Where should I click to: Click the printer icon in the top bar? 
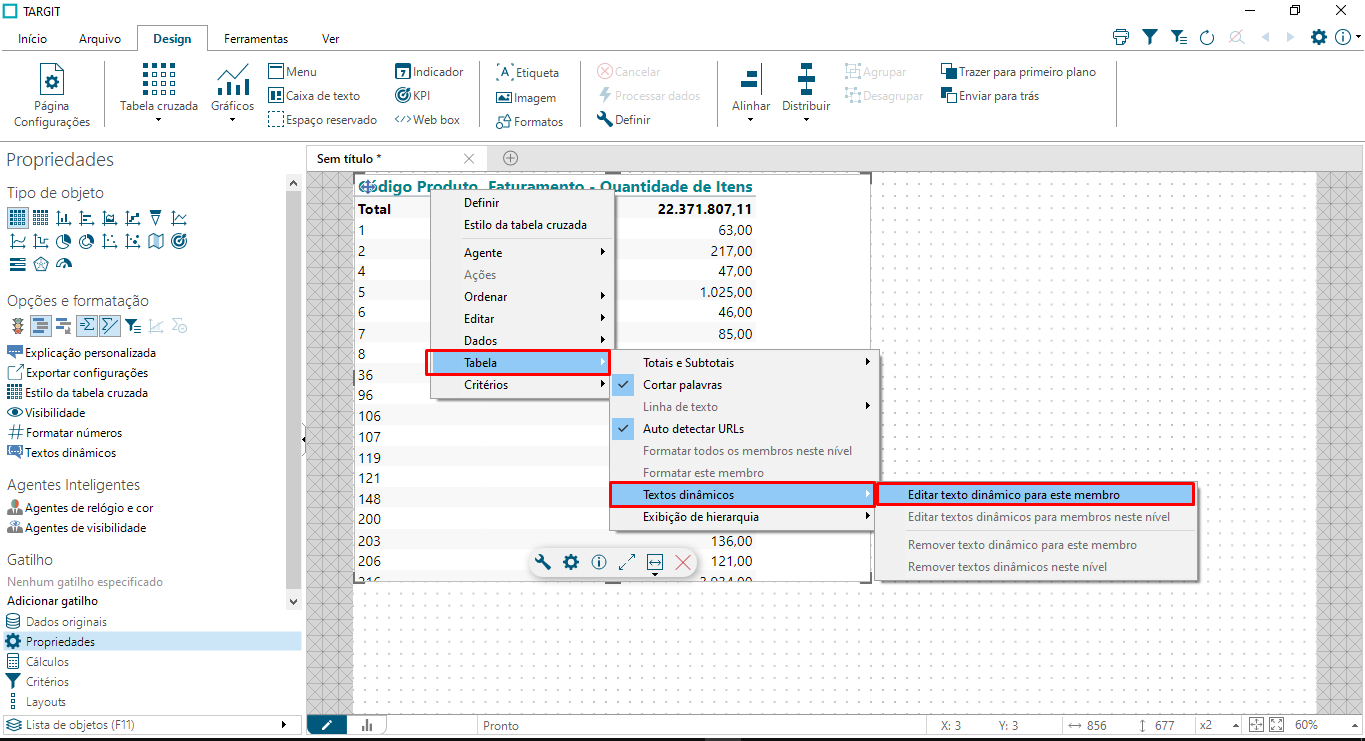(1121, 37)
